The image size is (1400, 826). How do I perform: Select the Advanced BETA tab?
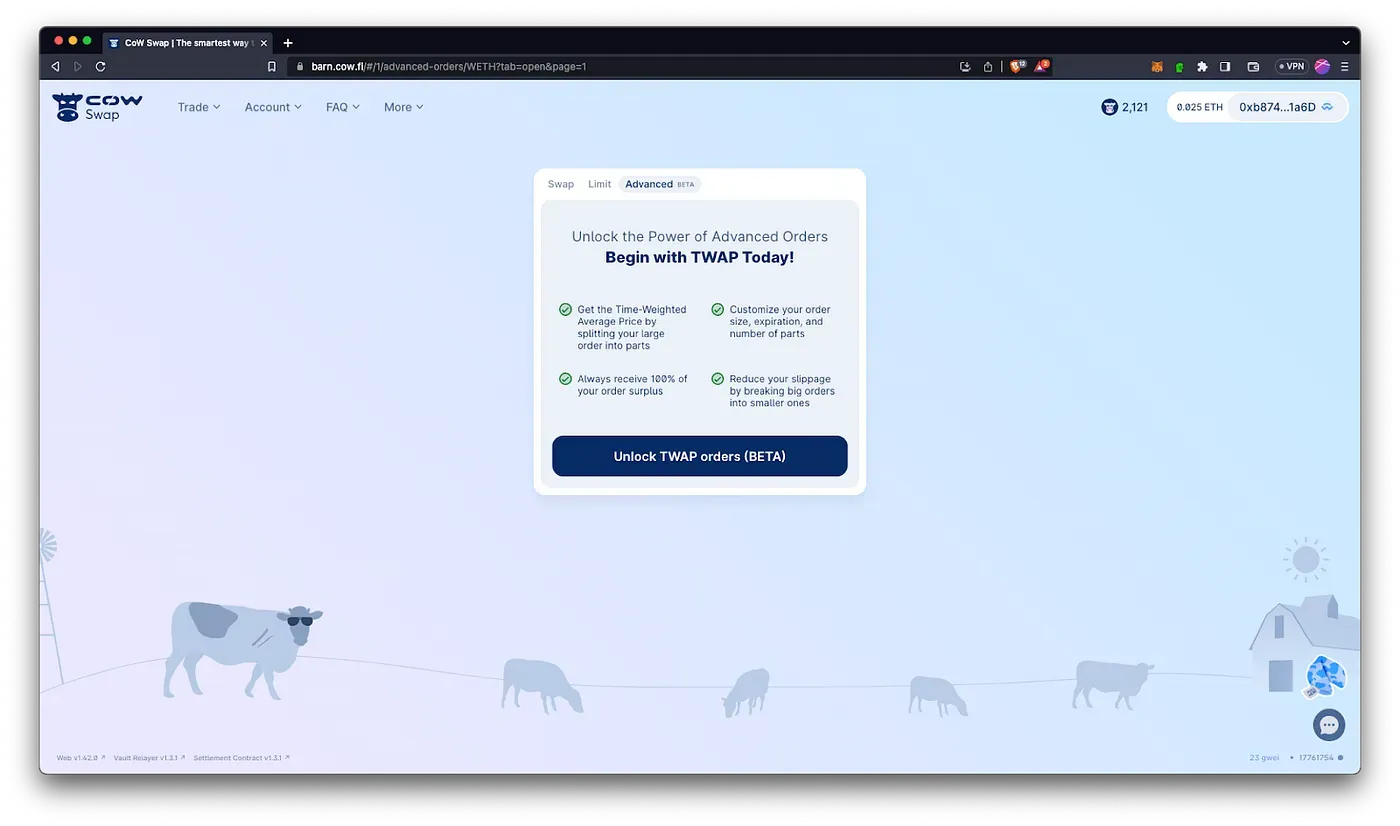click(x=660, y=184)
